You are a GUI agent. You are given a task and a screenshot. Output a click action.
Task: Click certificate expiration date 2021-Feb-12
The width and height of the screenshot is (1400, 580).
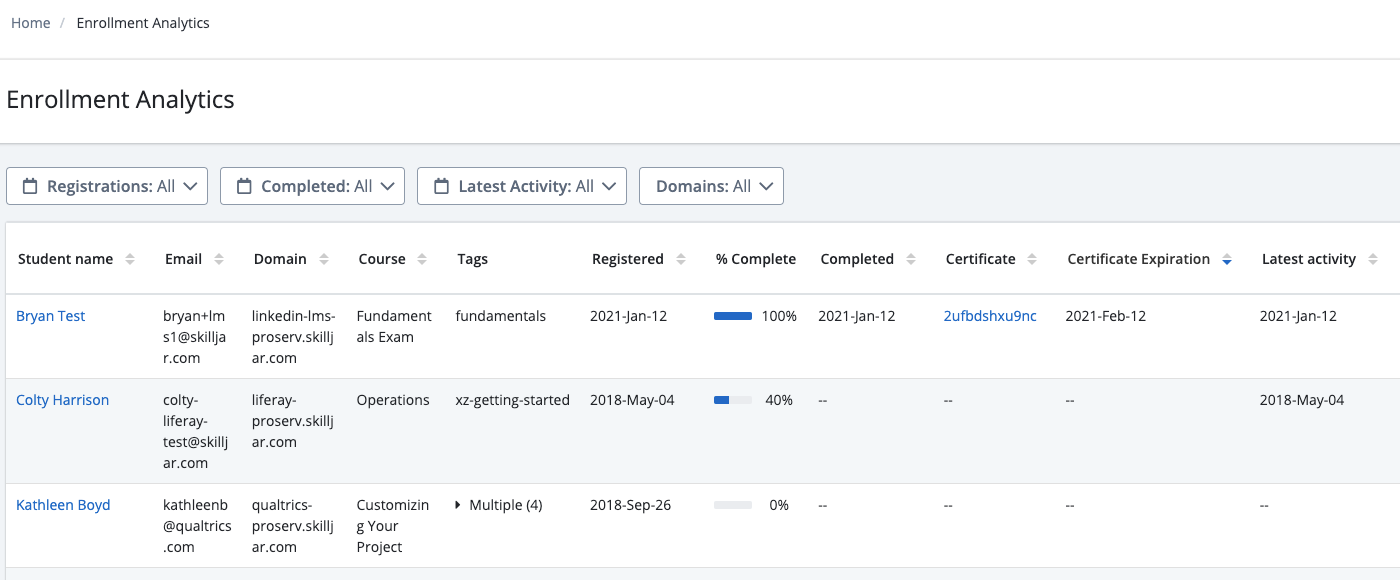(x=1106, y=316)
